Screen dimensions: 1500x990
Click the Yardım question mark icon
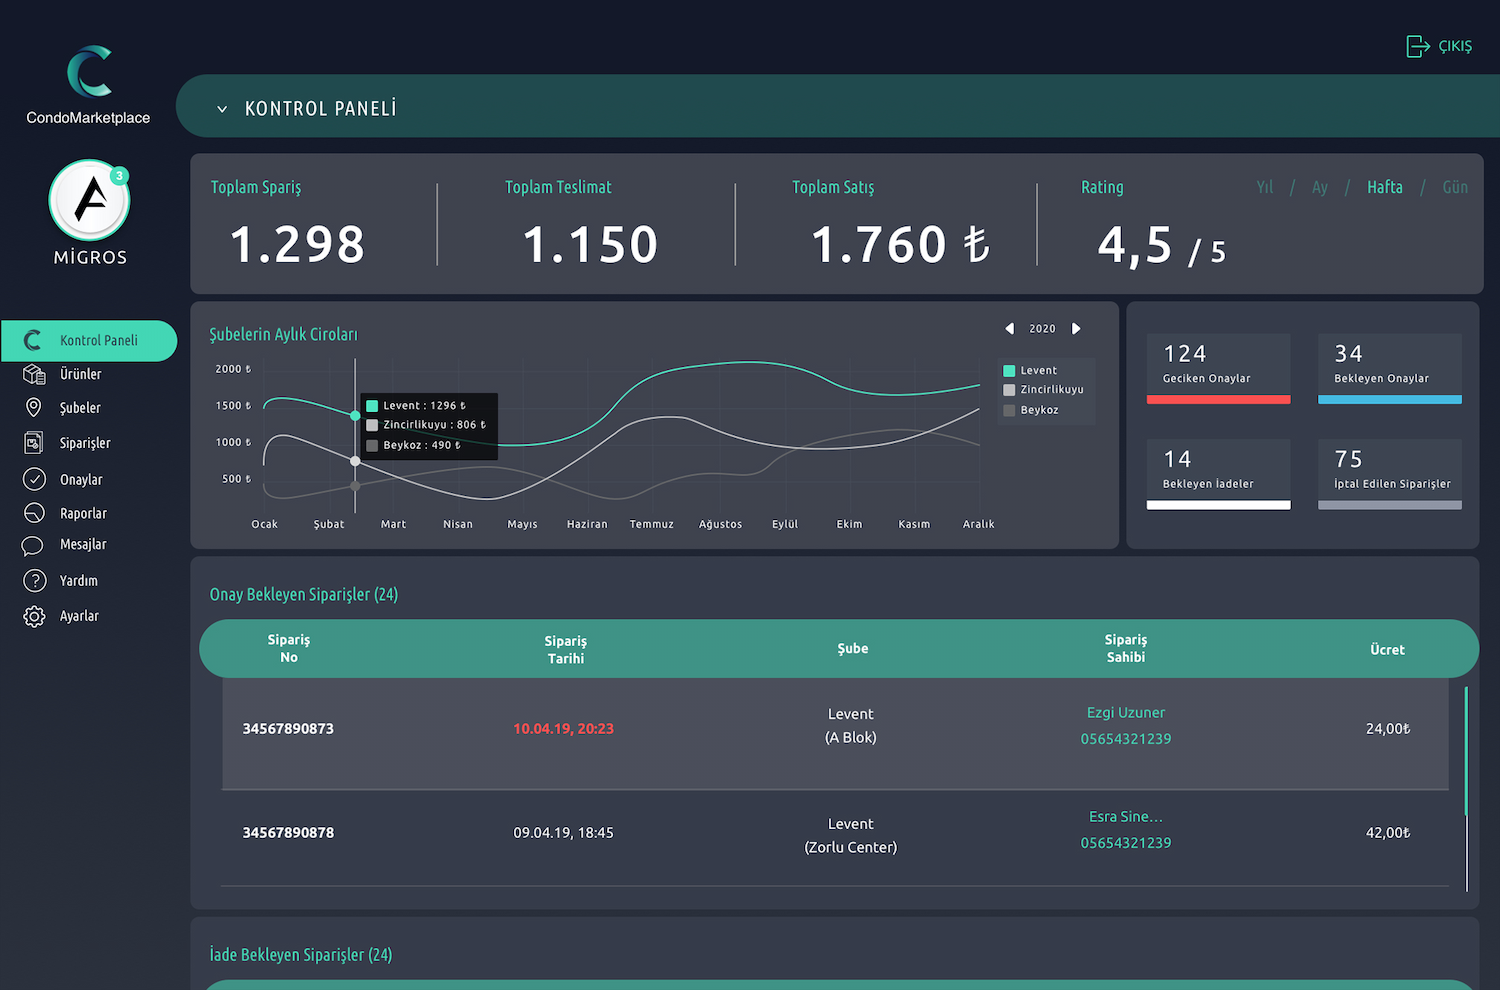point(34,581)
